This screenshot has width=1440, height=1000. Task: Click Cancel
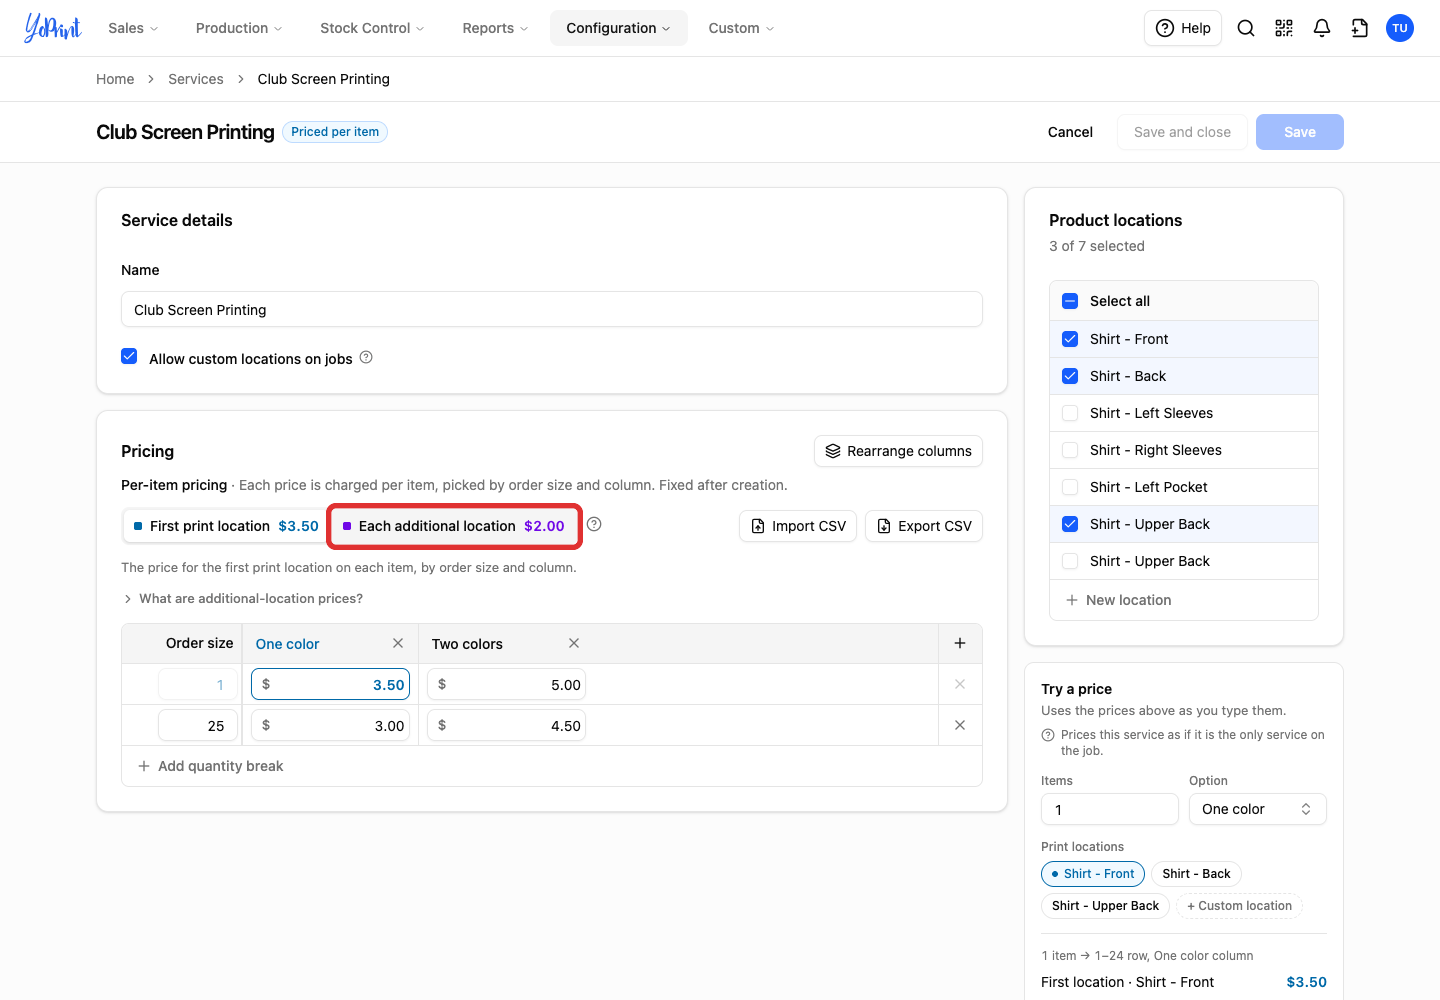click(x=1070, y=132)
